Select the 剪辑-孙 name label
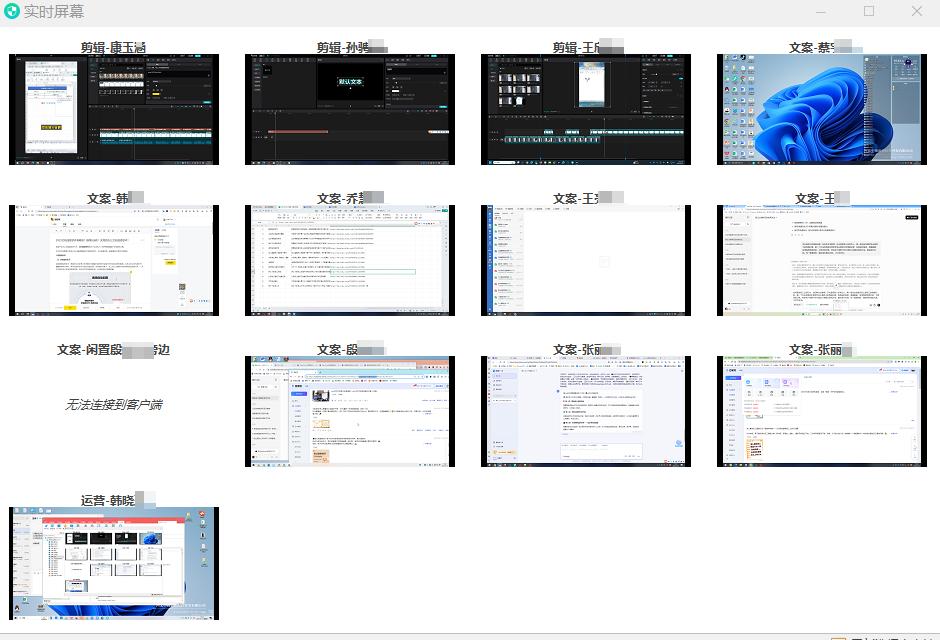The width and height of the screenshot is (940, 640). (x=352, y=47)
